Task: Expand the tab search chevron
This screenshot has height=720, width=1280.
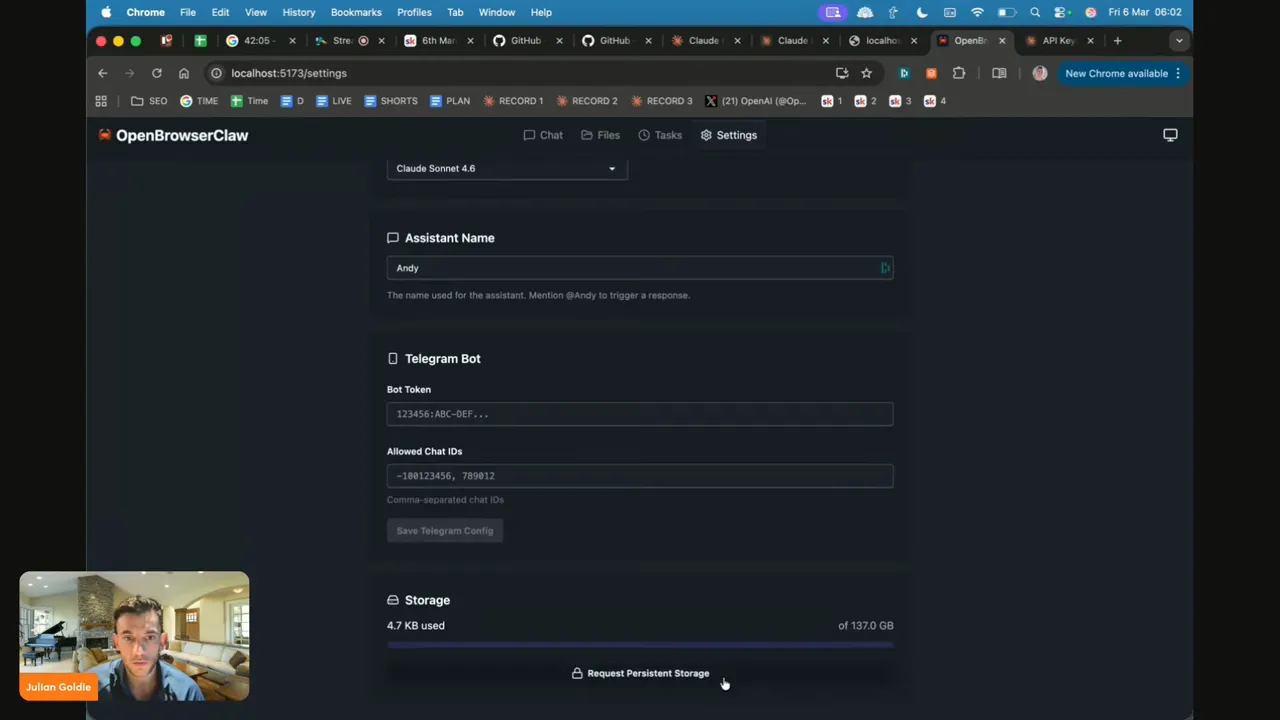Action: point(1179,41)
